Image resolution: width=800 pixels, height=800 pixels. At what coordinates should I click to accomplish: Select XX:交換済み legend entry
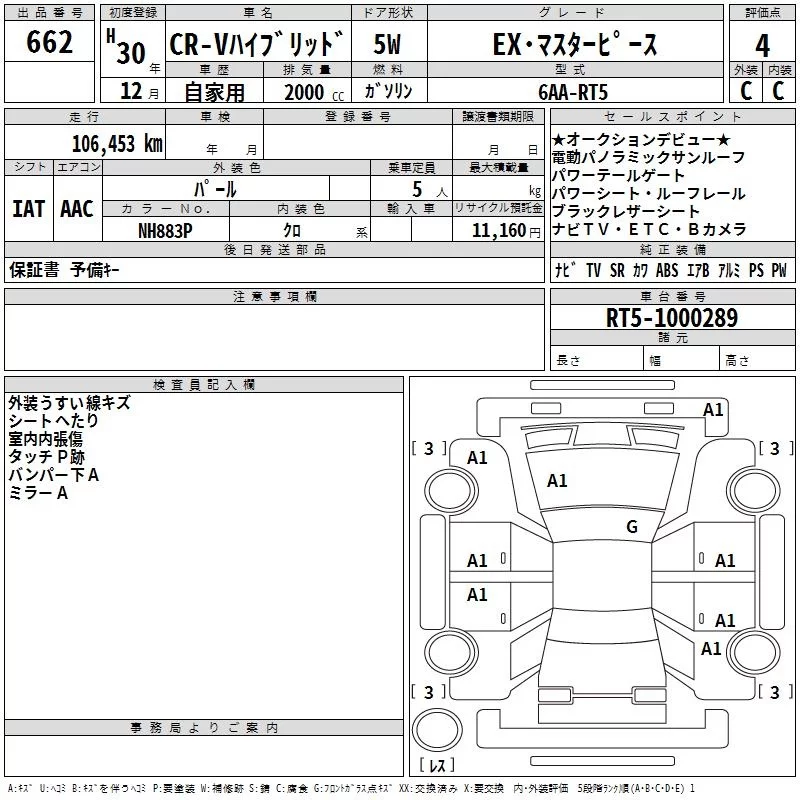tap(428, 788)
